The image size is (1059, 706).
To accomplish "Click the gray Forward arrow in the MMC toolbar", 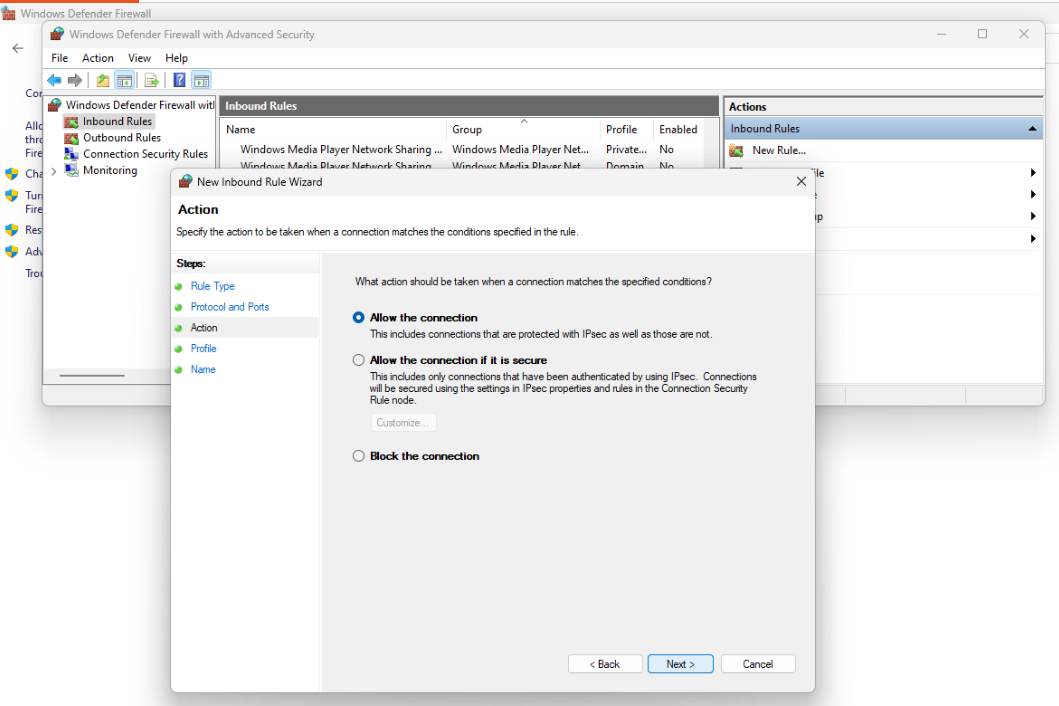I will click(75, 80).
